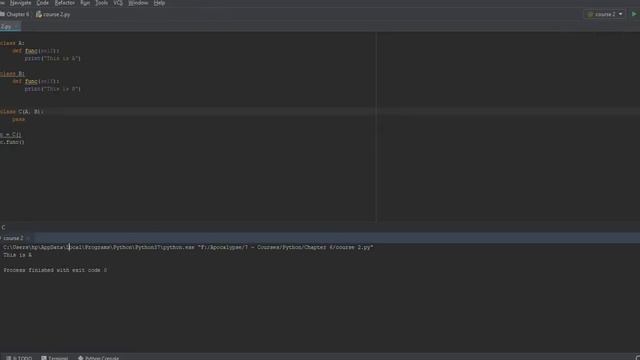The image size is (640, 360).
Task: Click the Python file icon in breadcrumb
Action: 39,14
